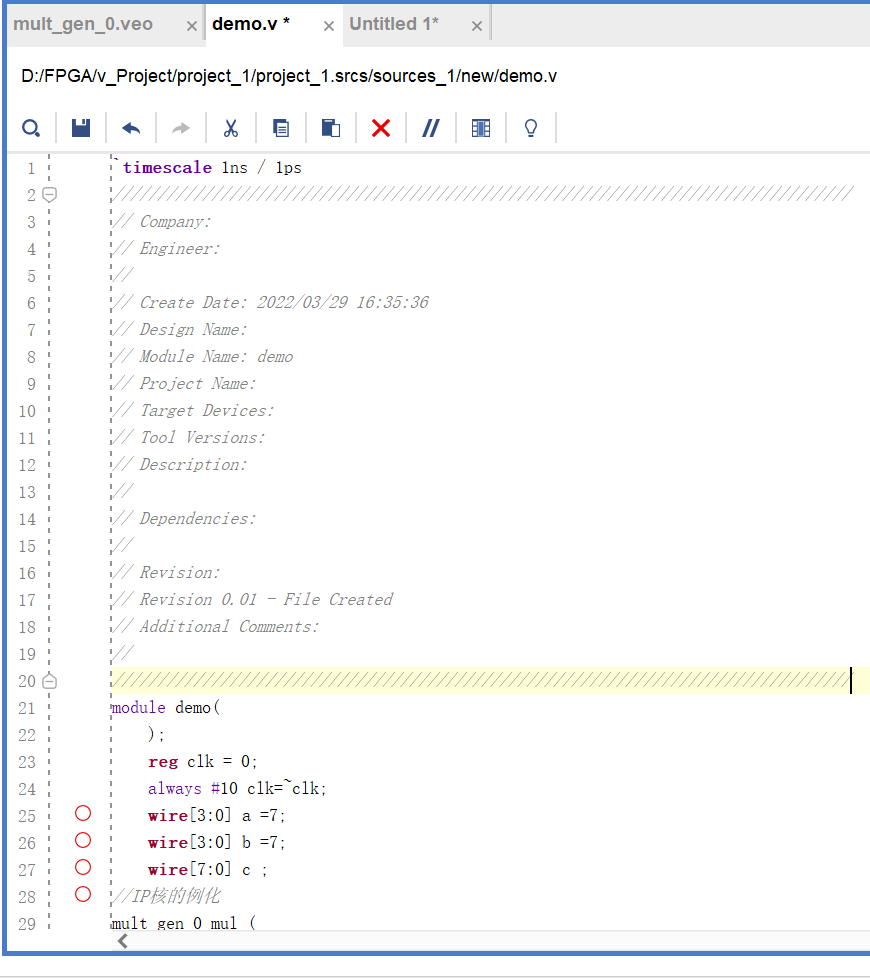
Task: Click the Dependencies: comment line
Action: [185, 518]
